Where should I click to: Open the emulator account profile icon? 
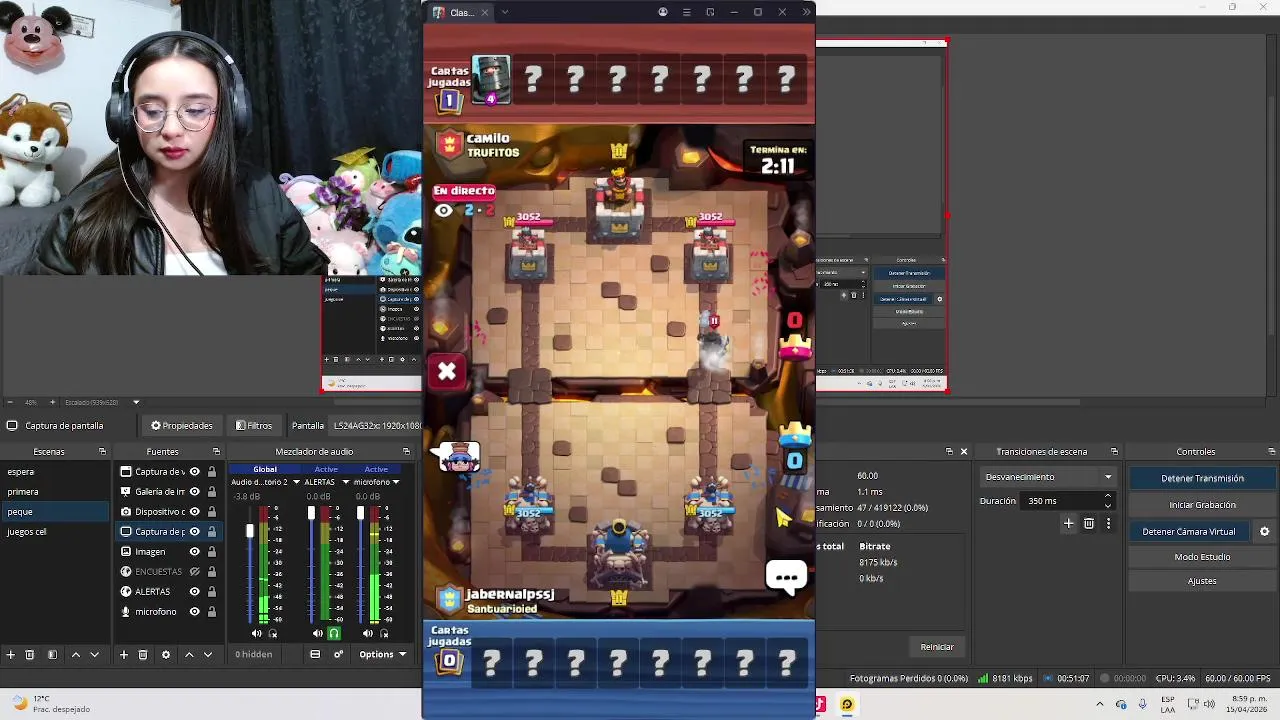click(x=662, y=12)
